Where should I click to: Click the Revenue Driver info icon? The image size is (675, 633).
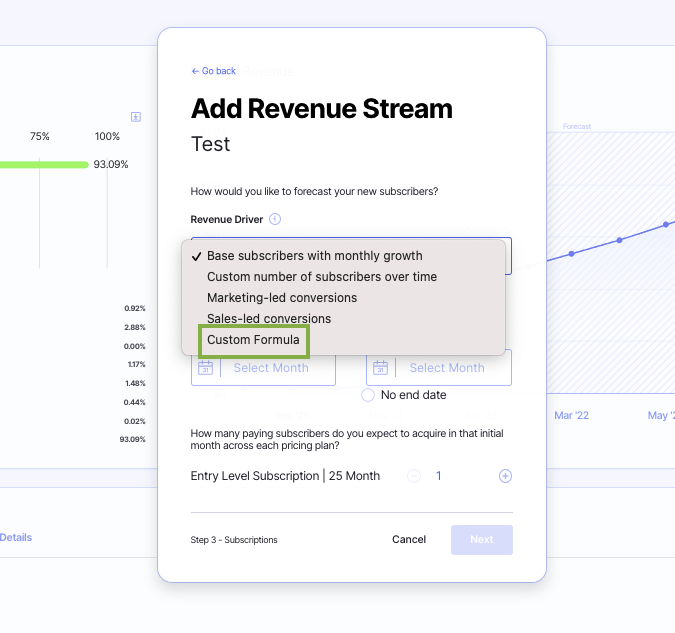coord(275,219)
